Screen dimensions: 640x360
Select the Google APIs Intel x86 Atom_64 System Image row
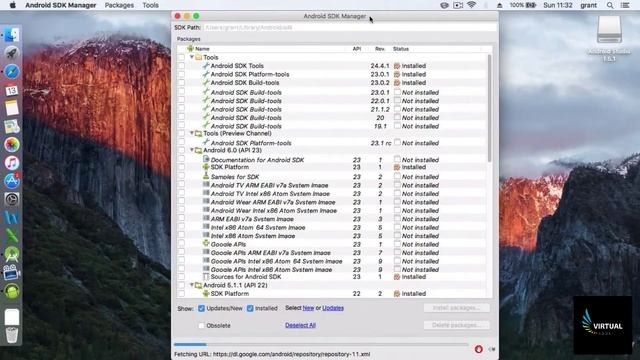click(333, 261)
